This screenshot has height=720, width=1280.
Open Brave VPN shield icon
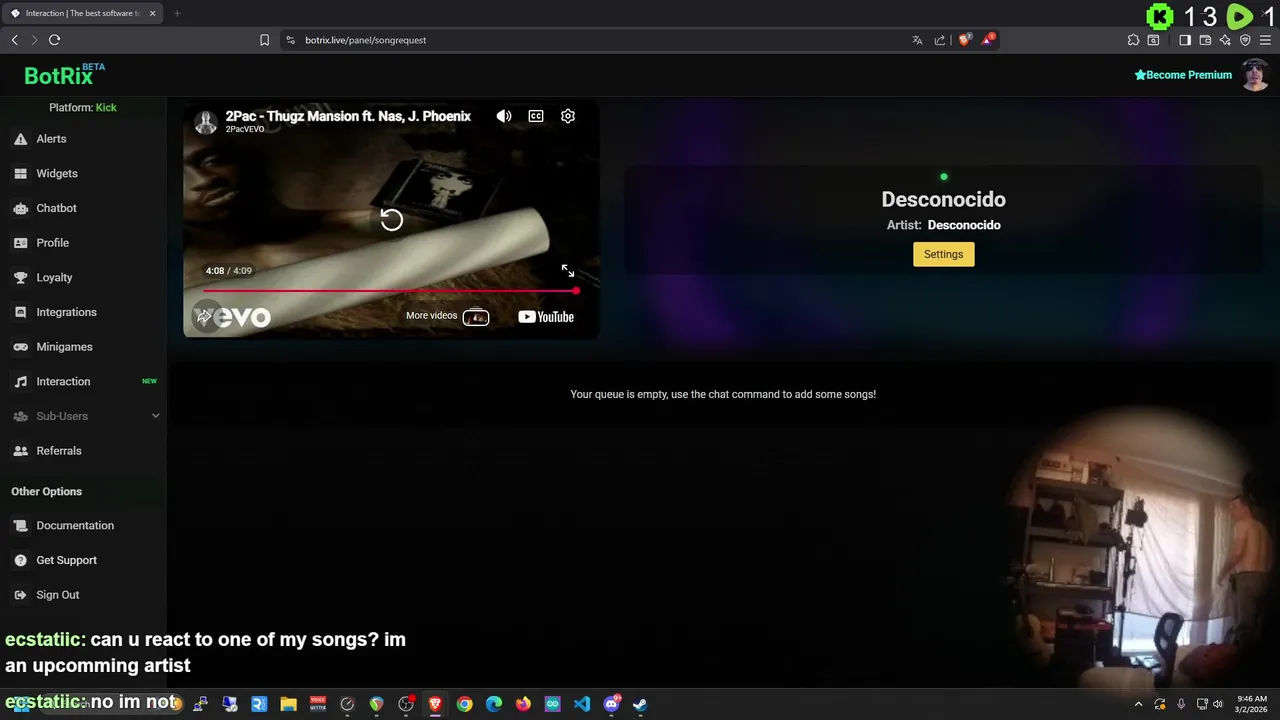(x=1245, y=40)
